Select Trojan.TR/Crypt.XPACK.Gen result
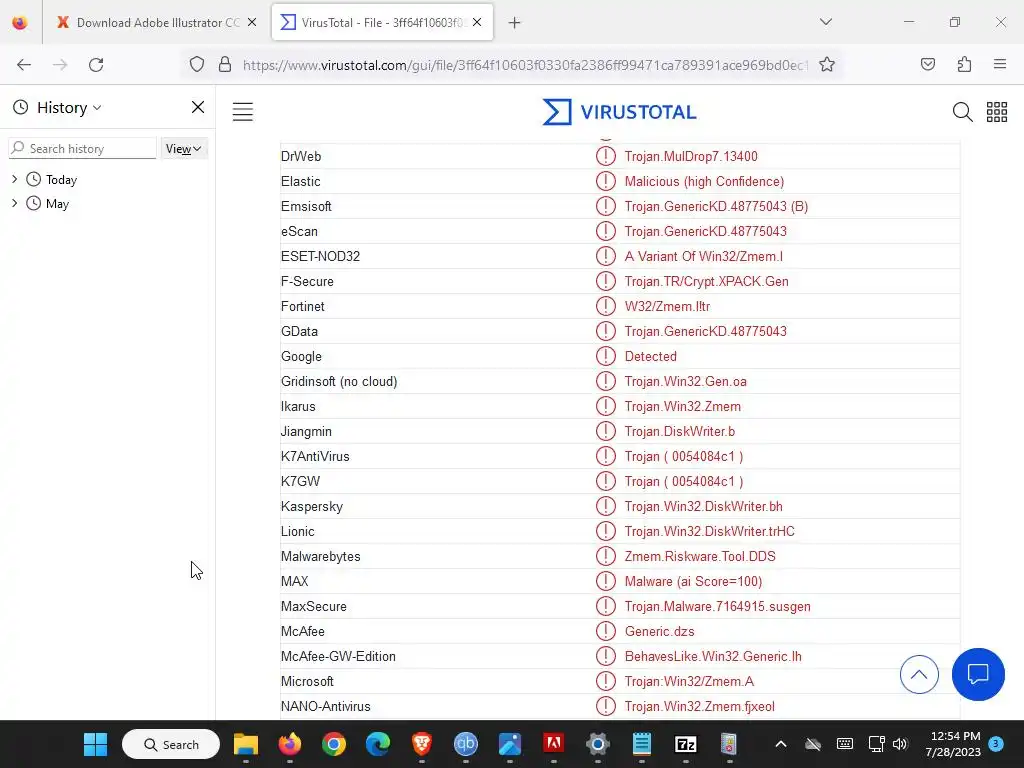Screen dimensions: 1024x768 707,281
